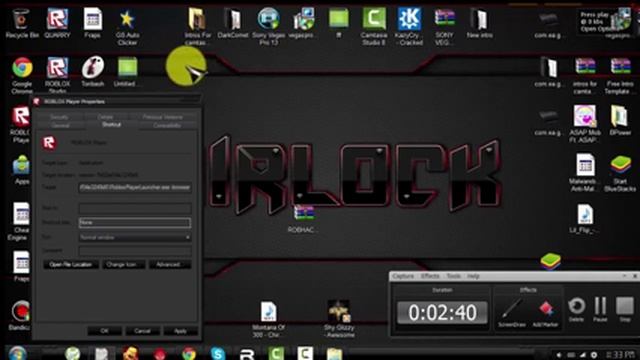Open green Camtasia icon on taskbar
This screenshot has height=360, width=640.
(x=276, y=353)
